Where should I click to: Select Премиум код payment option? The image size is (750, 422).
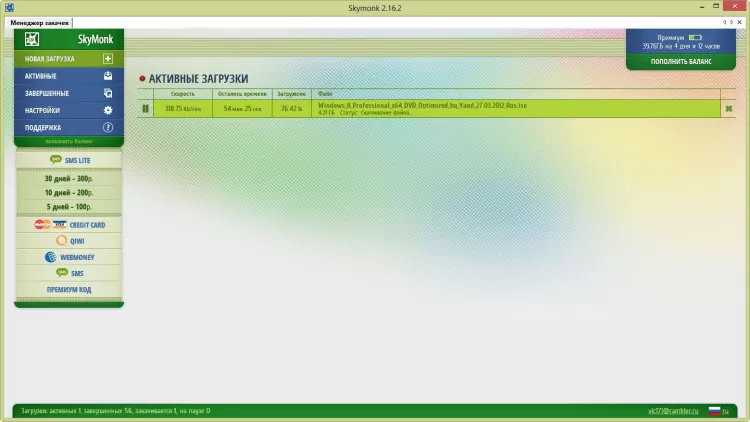(x=69, y=289)
